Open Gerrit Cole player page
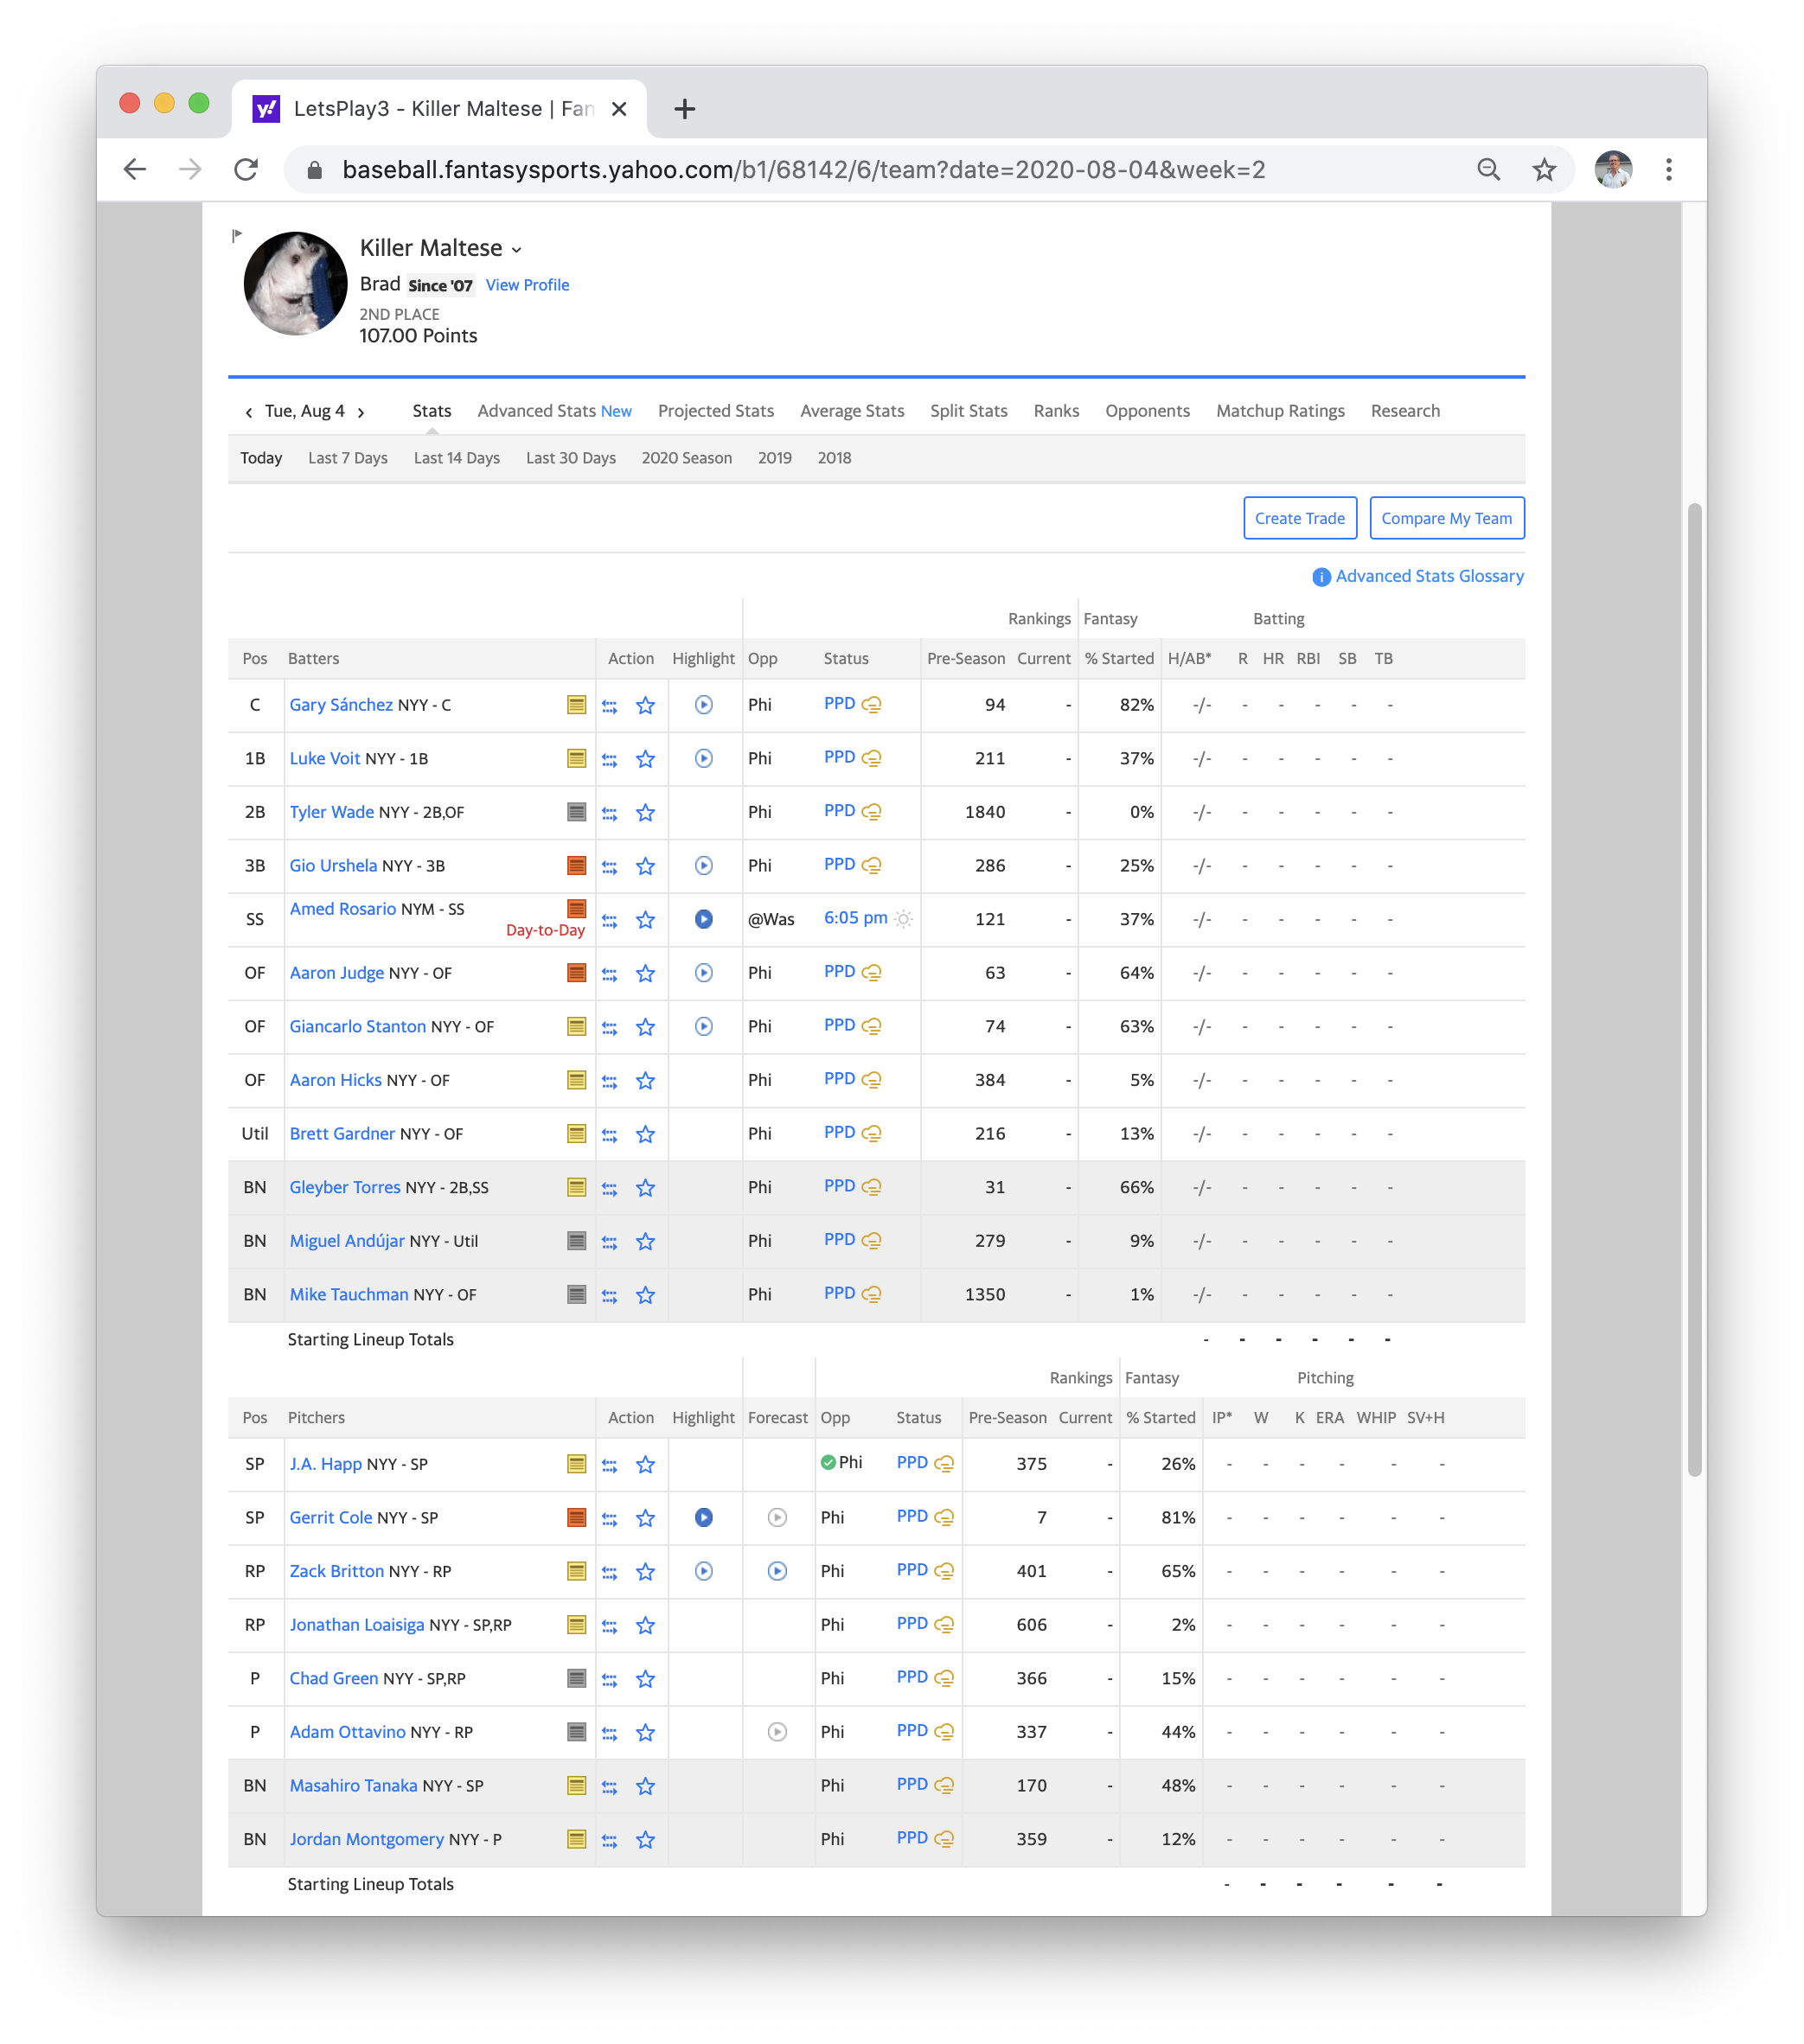Image resolution: width=1804 pixels, height=2044 pixels. [330, 1517]
